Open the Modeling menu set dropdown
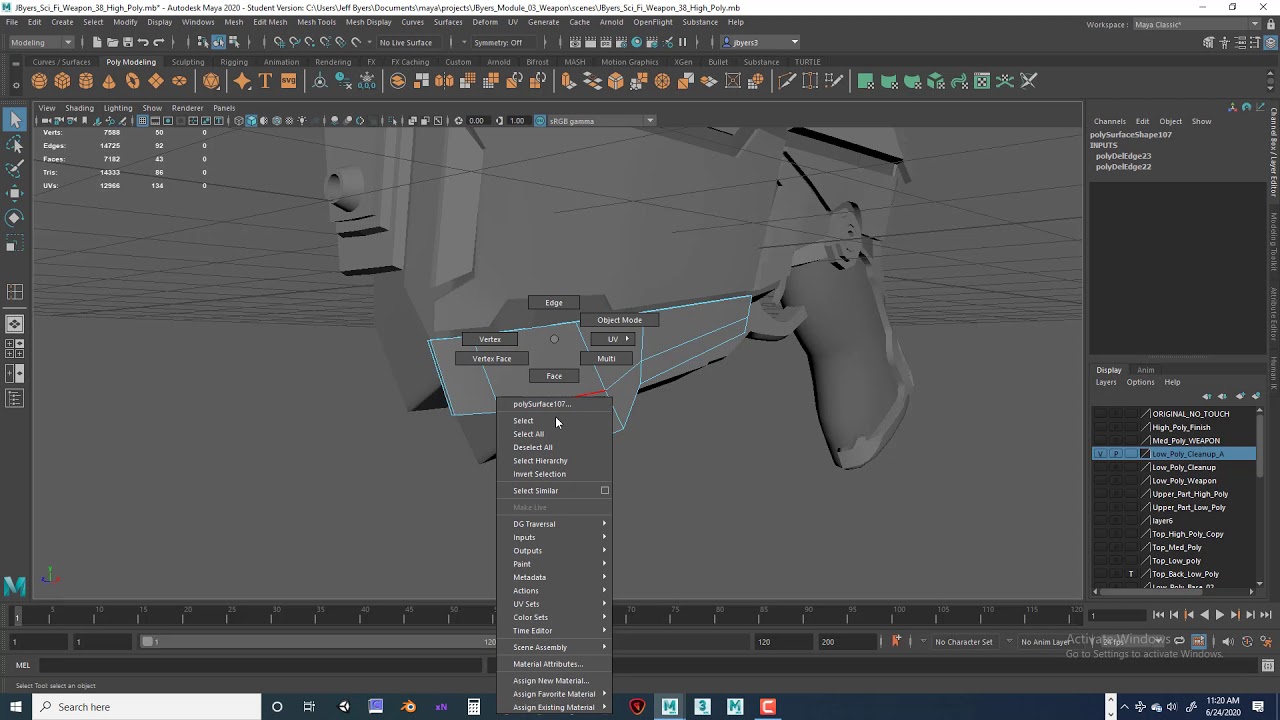The height and width of the screenshot is (720, 1280). pos(40,42)
